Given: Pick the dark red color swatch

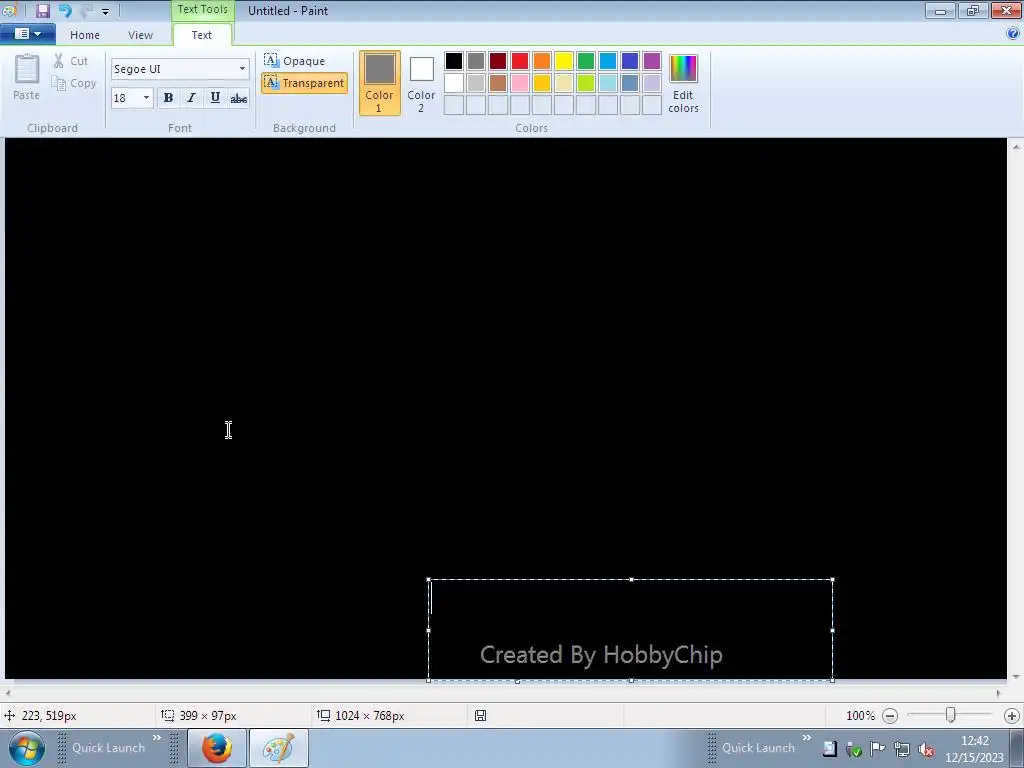Looking at the screenshot, I should coord(498,61).
